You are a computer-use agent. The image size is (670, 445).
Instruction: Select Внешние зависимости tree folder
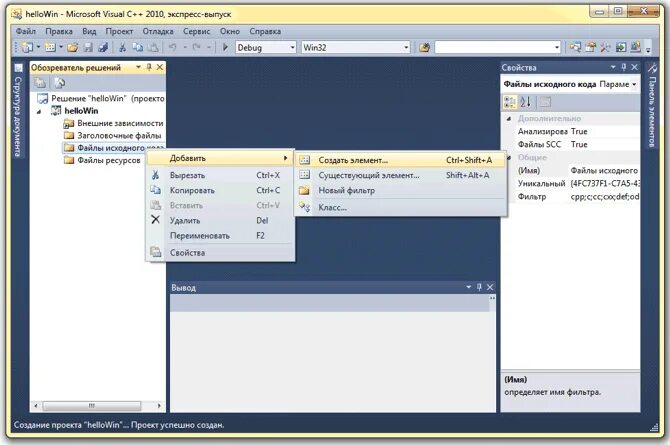coord(114,124)
